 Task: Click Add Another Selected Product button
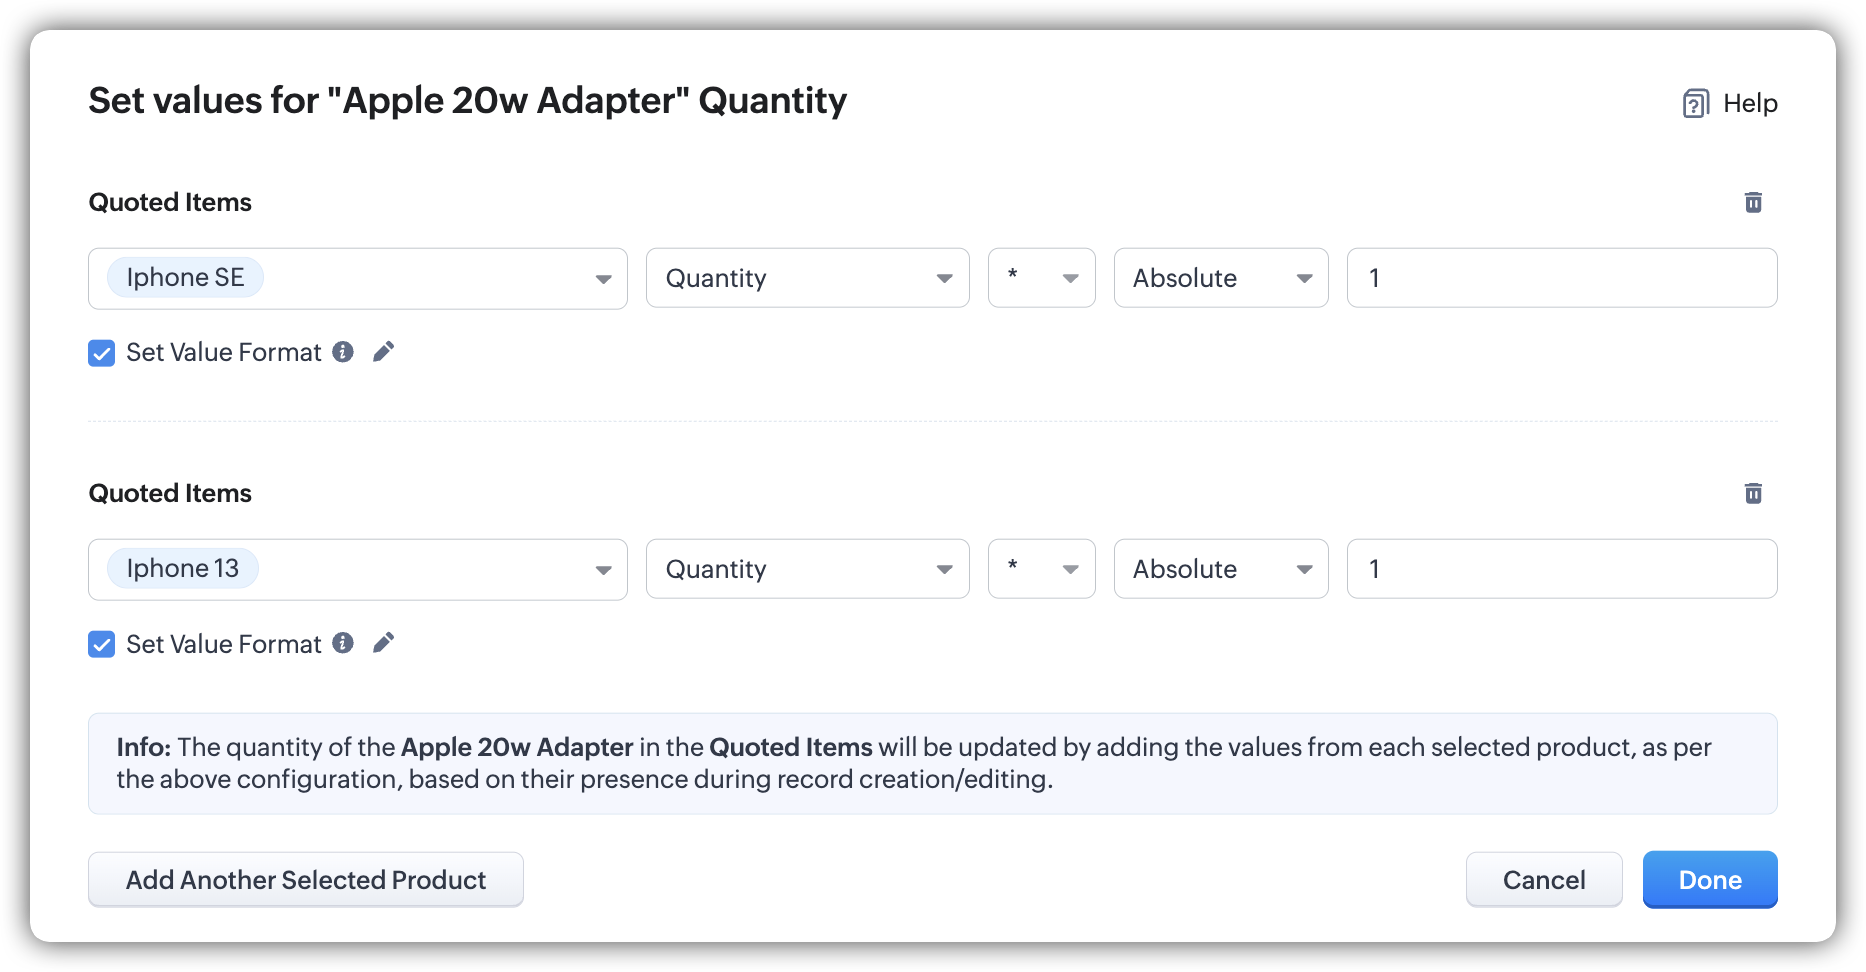pos(305,880)
